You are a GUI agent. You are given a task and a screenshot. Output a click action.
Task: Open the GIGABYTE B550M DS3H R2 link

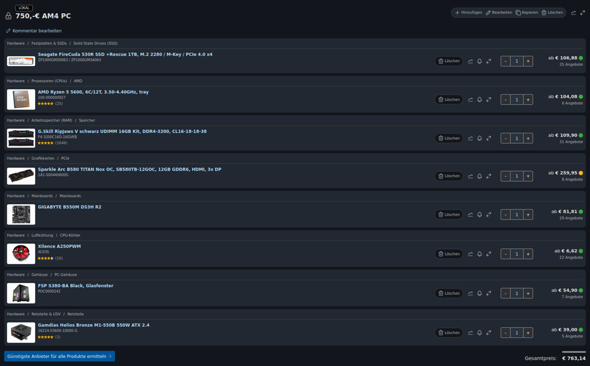click(69, 207)
